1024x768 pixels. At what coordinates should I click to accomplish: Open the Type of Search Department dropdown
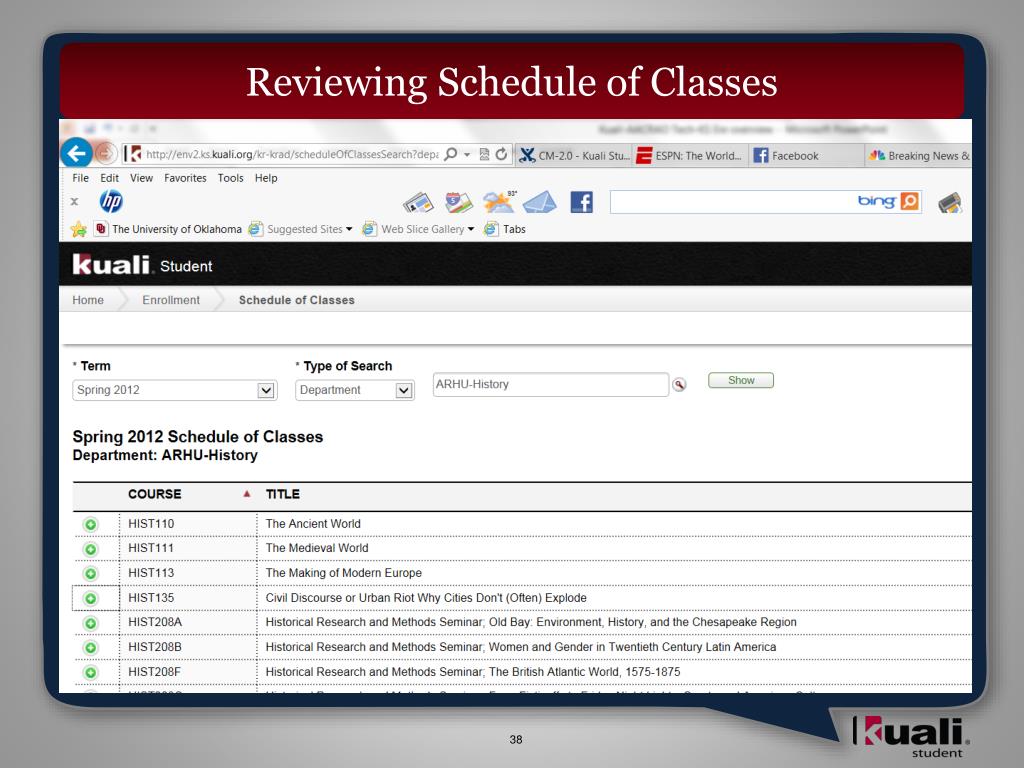click(355, 390)
